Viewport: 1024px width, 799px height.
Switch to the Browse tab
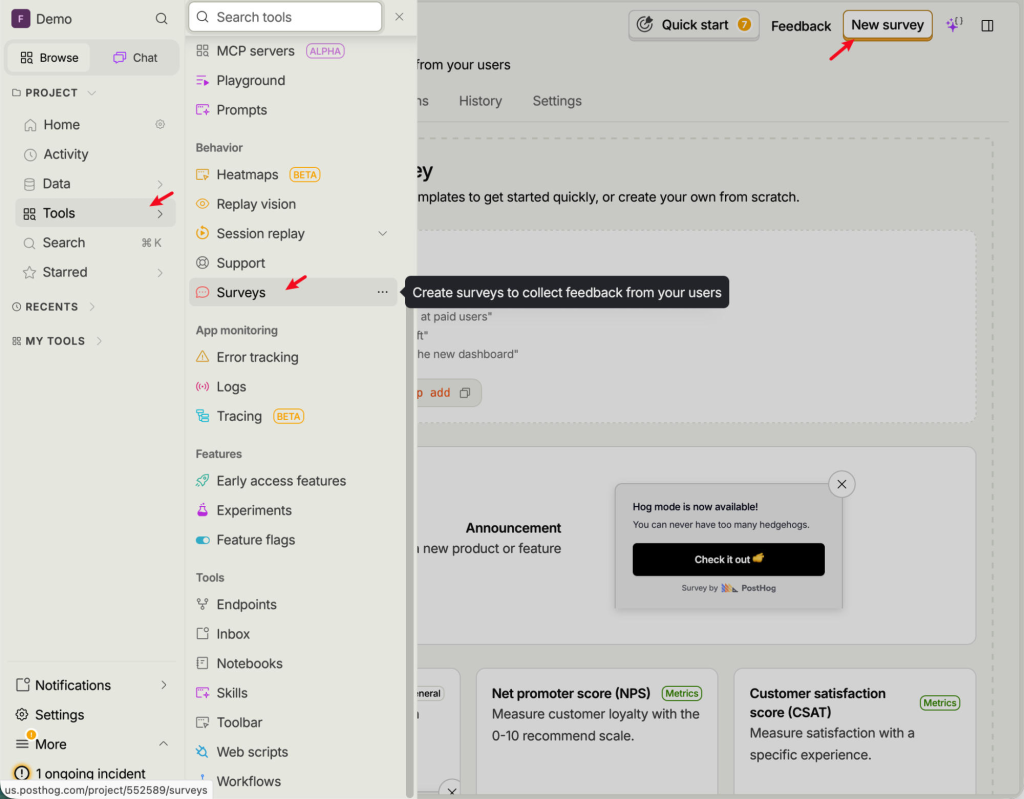click(50, 57)
